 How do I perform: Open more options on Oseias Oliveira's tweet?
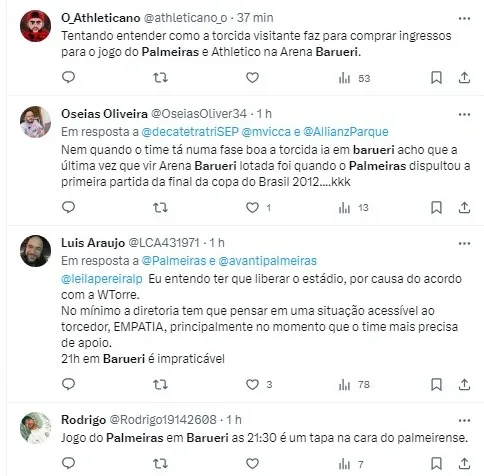tap(464, 114)
